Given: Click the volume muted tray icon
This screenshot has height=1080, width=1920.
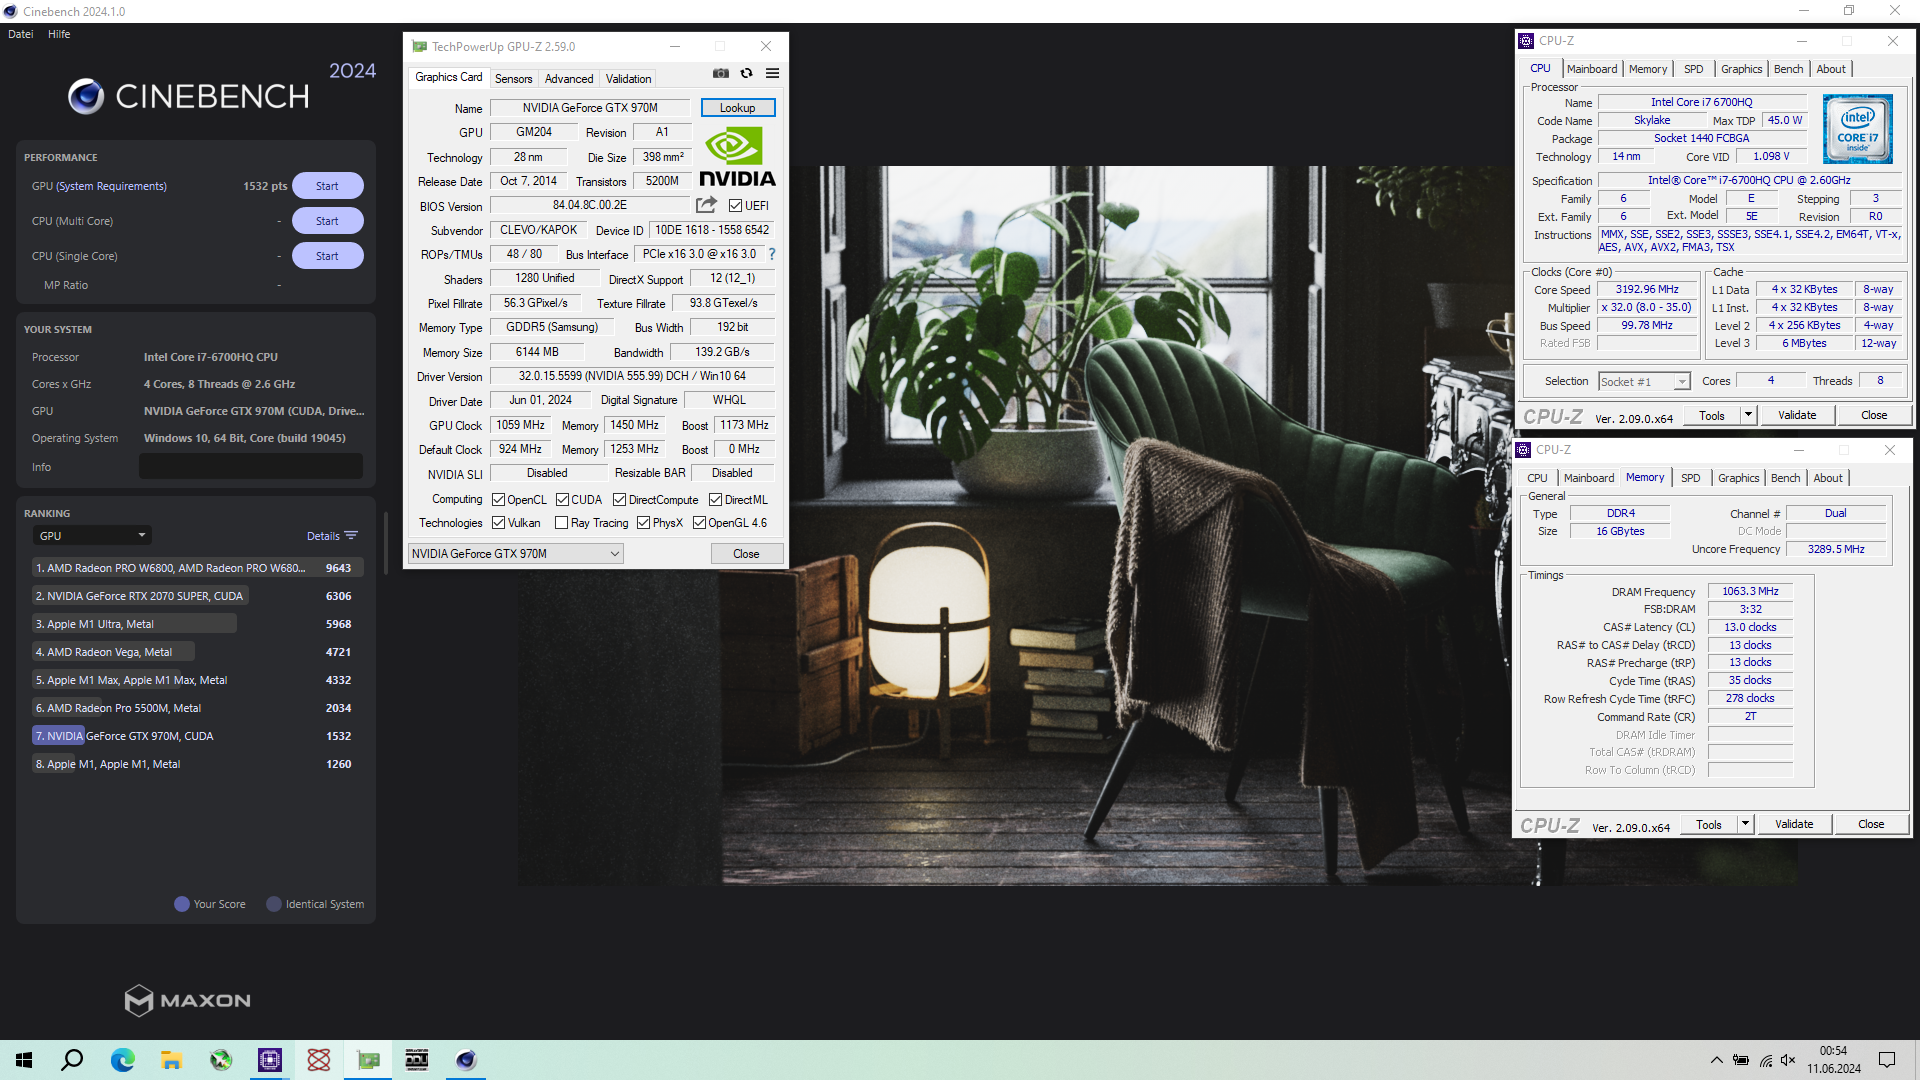Looking at the screenshot, I should [1788, 1060].
